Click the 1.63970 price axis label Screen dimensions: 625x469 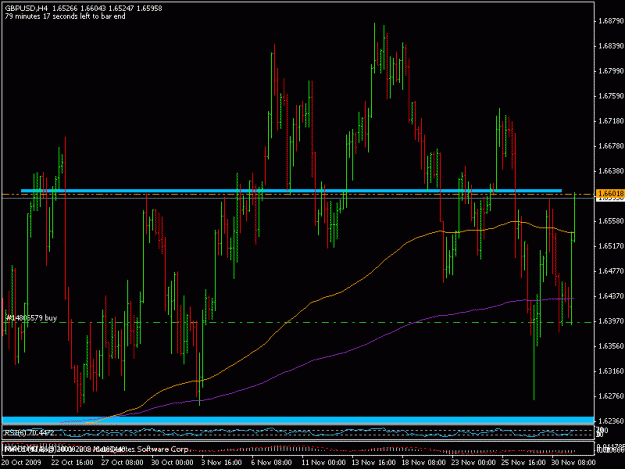click(x=611, y=321)
